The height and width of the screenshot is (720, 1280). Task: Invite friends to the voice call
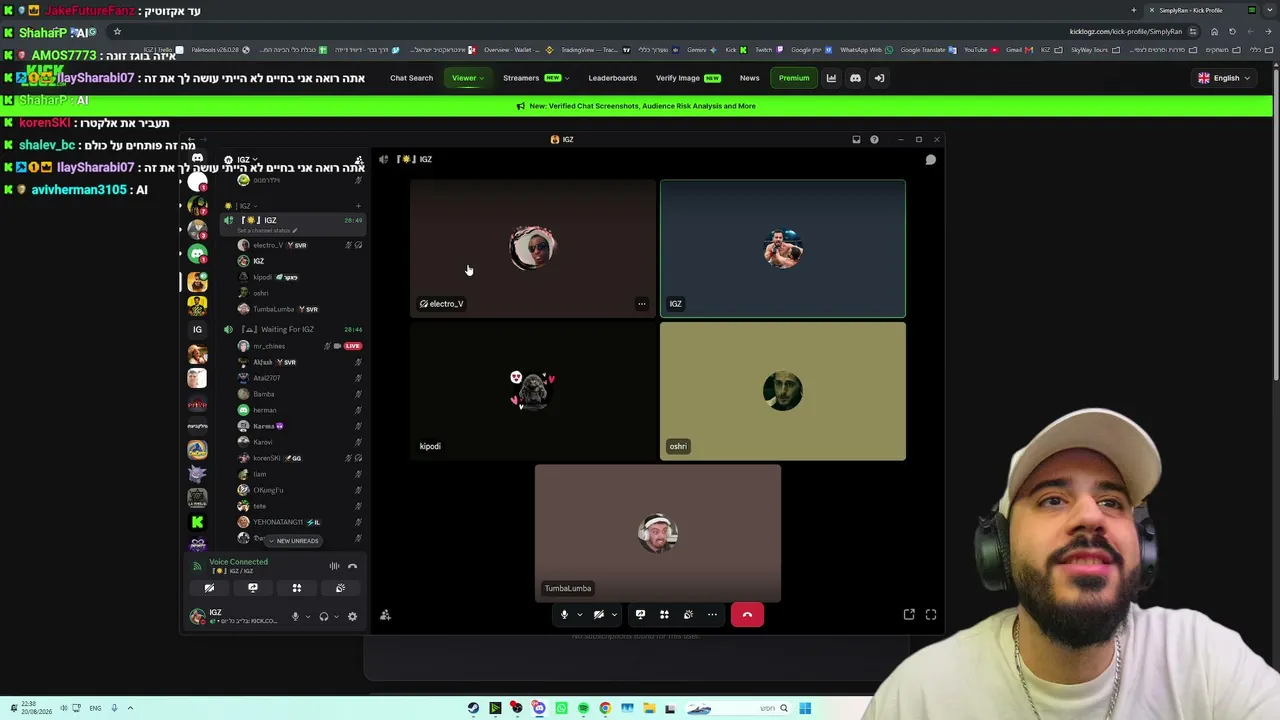pyautogui.click(x=385, y=615)
